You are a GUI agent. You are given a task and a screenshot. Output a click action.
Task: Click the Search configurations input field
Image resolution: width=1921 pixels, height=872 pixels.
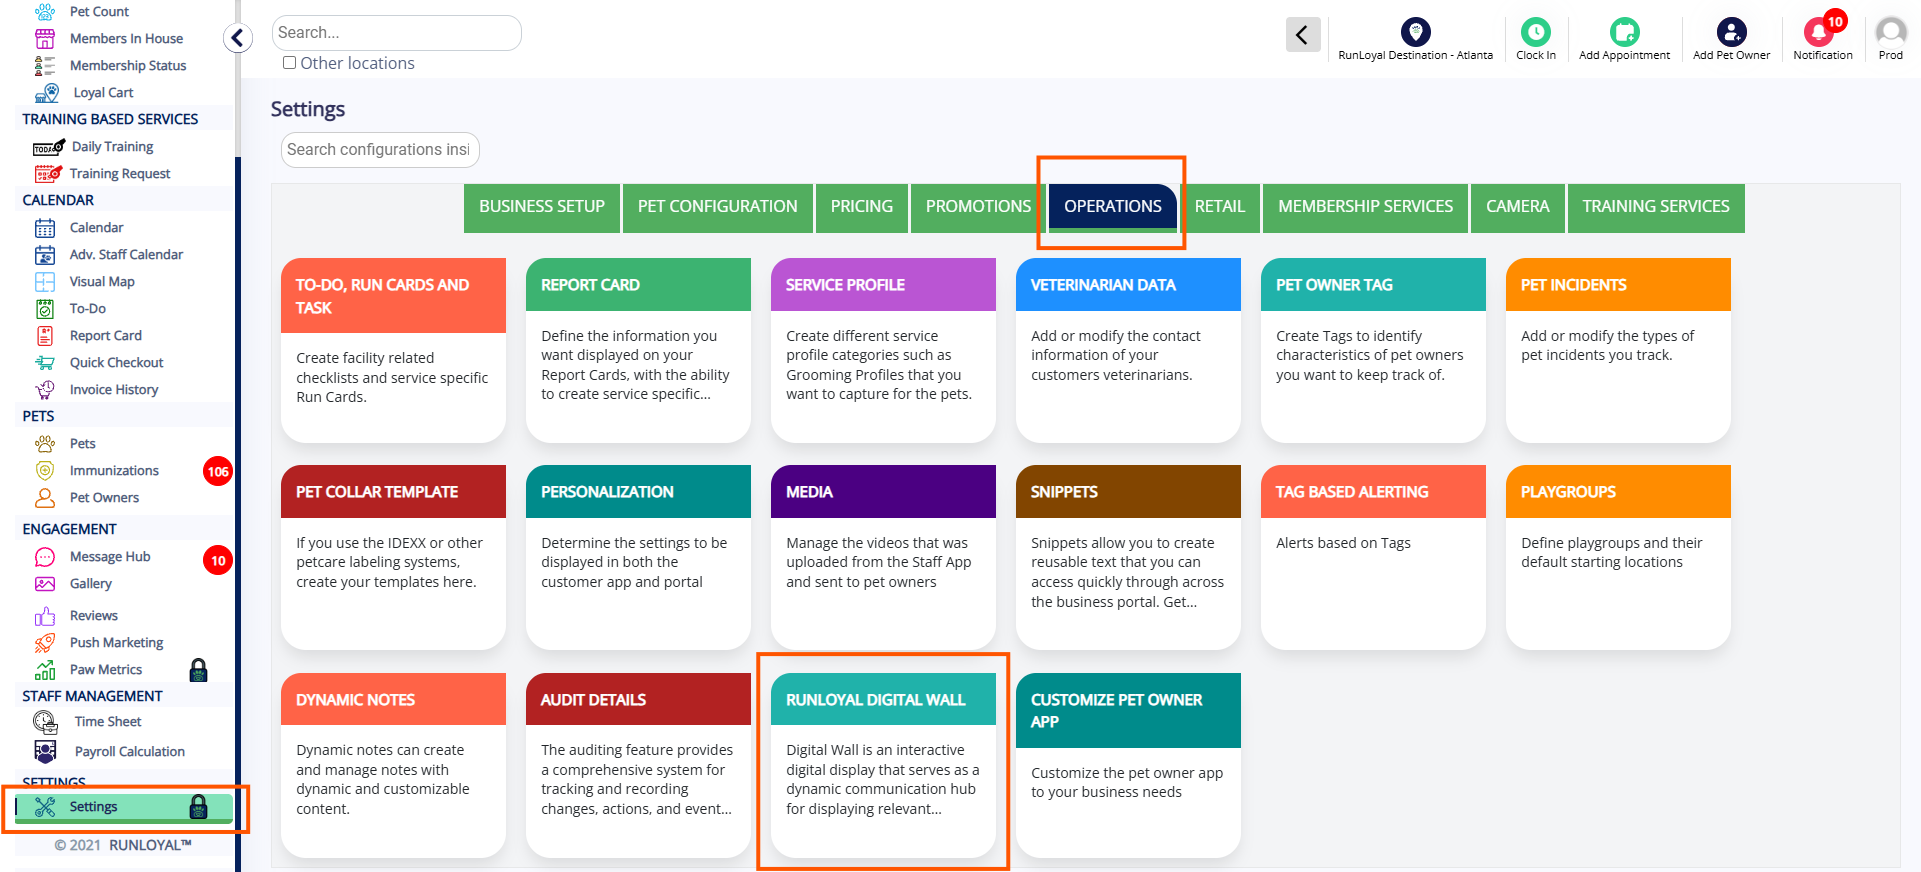(x=380, y=150)
